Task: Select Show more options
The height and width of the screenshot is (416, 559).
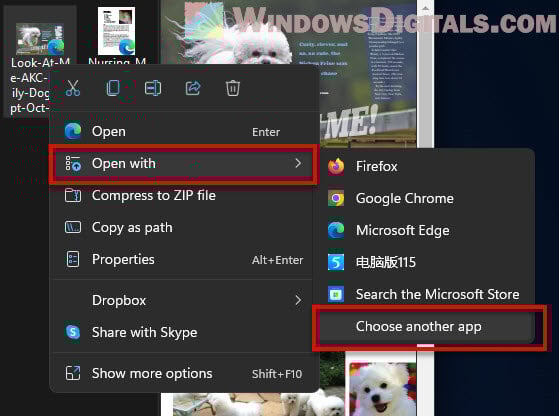Action: click(x=183, y=373)
